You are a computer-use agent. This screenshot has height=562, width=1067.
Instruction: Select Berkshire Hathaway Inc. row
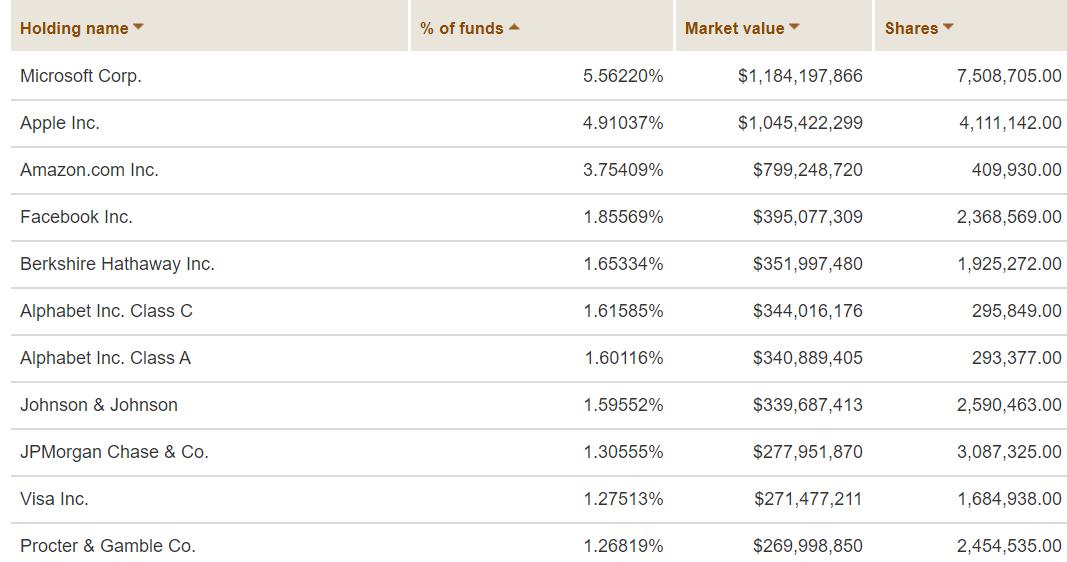(117, 264)
